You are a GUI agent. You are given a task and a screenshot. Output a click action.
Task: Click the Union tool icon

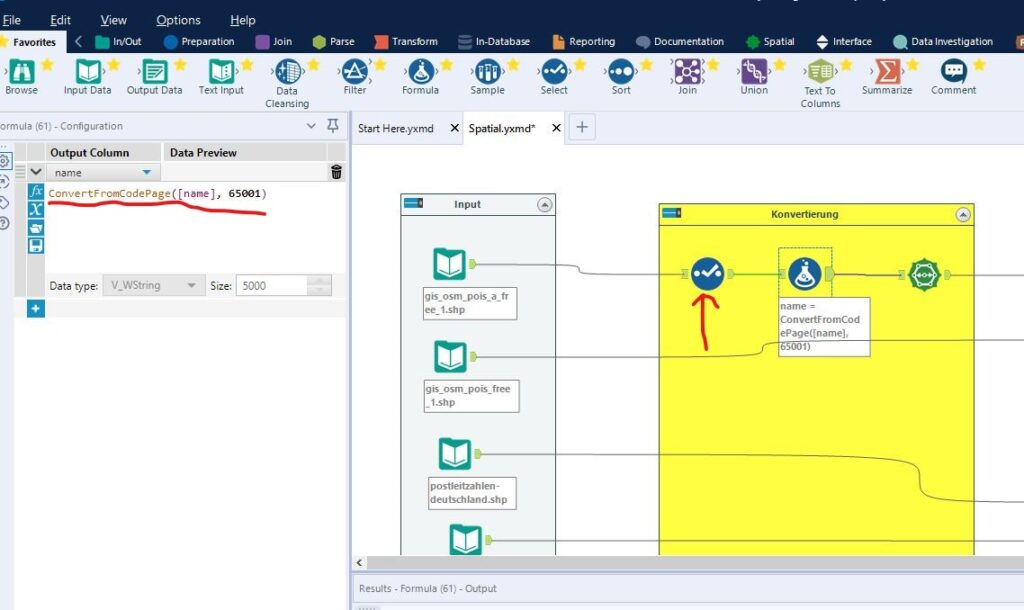(x=754, y=71)
